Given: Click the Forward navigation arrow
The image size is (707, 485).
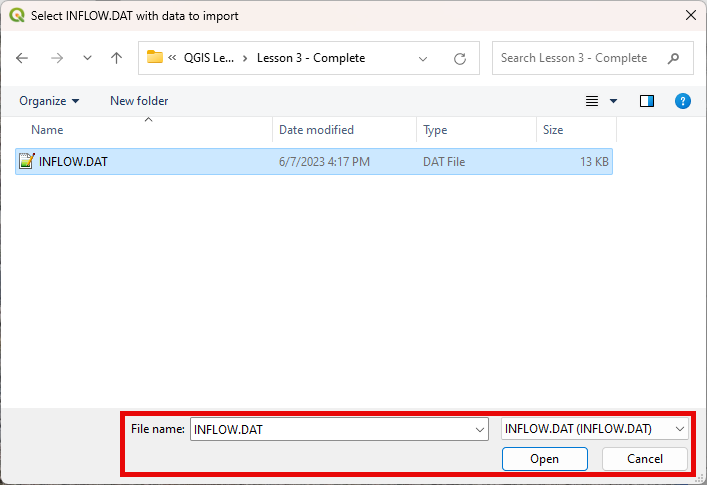Looking at the screenshot, I should click(57, 58).
